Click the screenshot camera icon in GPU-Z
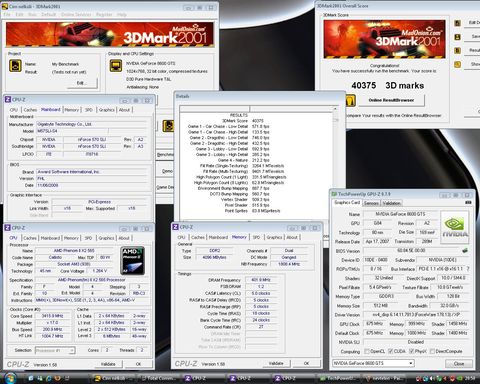 pyautogui.click(x=468, y=202)
